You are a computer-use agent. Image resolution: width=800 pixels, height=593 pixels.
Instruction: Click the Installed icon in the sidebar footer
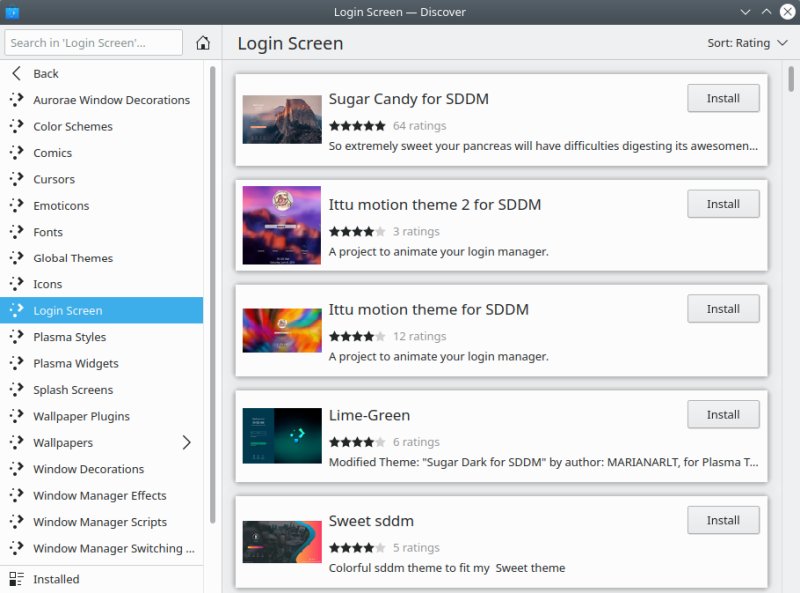click(16, 579)
